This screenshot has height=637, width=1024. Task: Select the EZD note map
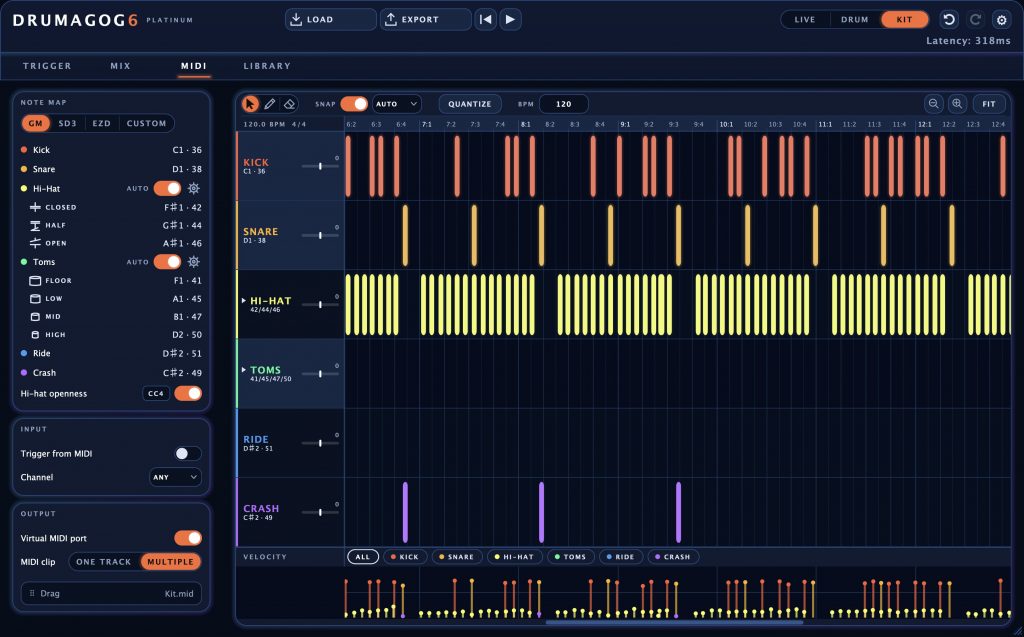tap(101, 123)
